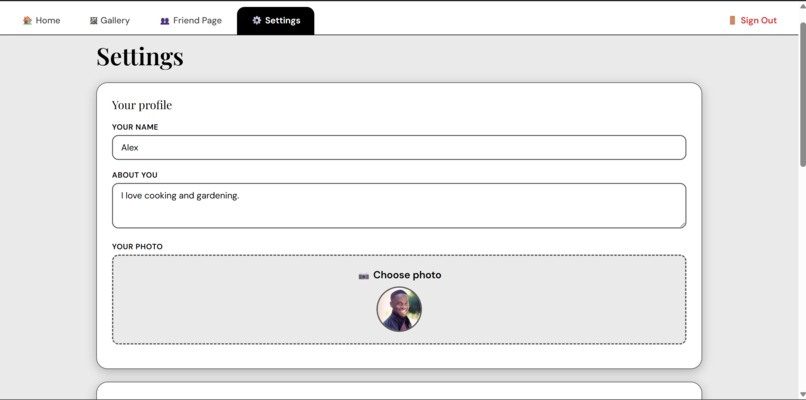This screenshot has width=806, height=400.
Task: Click the Choose photo button
Action: pos(400,275)
